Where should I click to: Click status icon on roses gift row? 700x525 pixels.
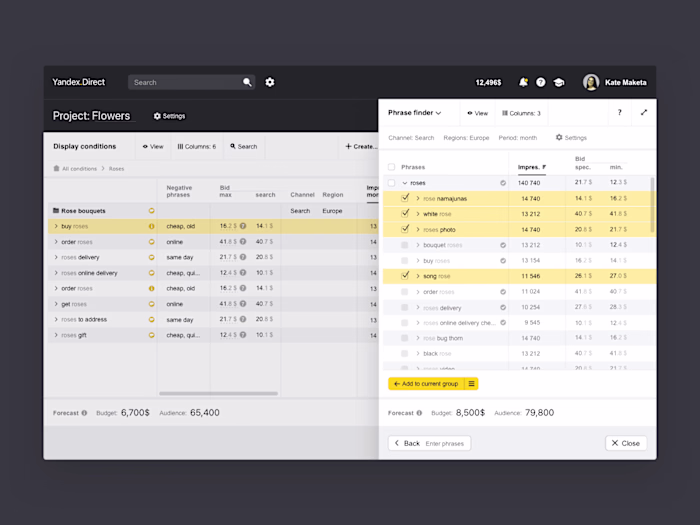point(152,335)
